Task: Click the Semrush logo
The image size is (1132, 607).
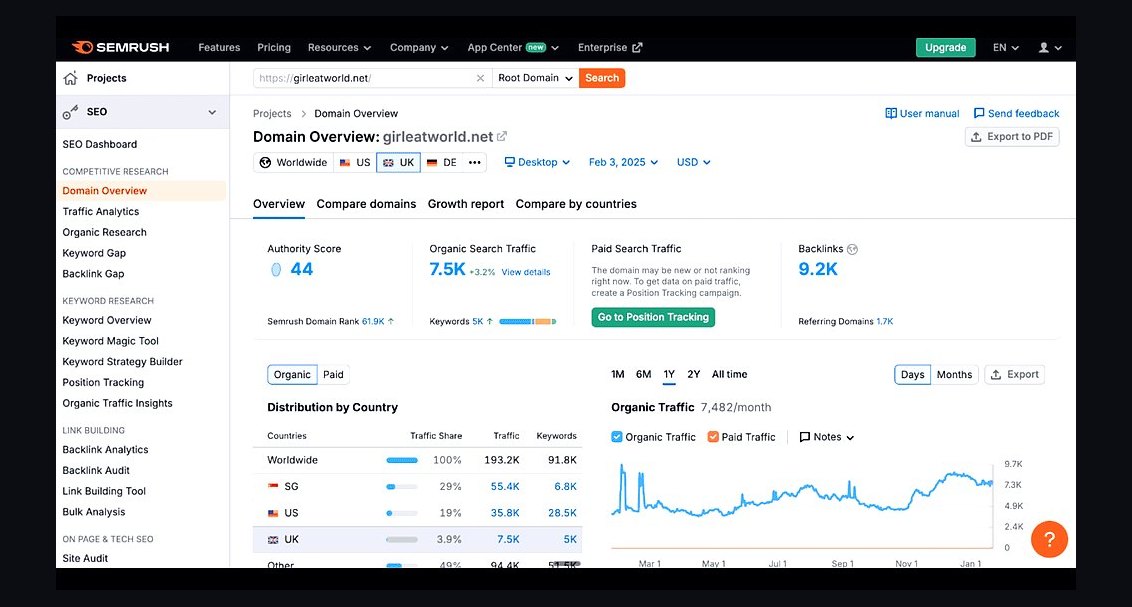Action: coord(121,48)
